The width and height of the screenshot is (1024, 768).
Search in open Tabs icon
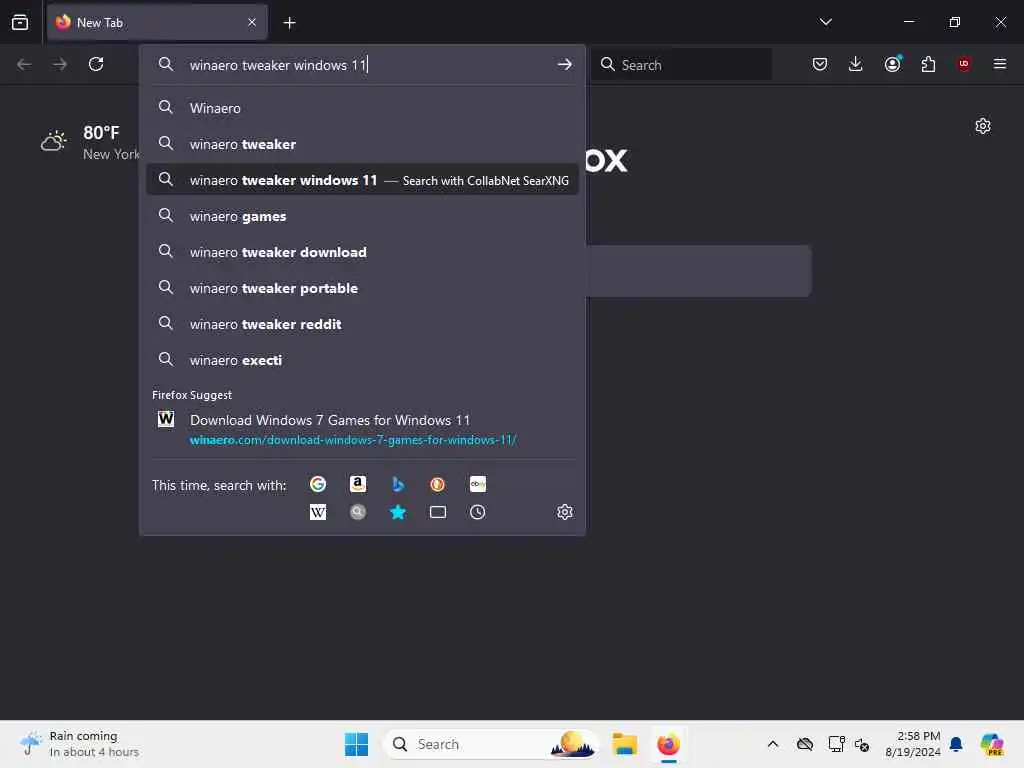[x=438, y=512]
